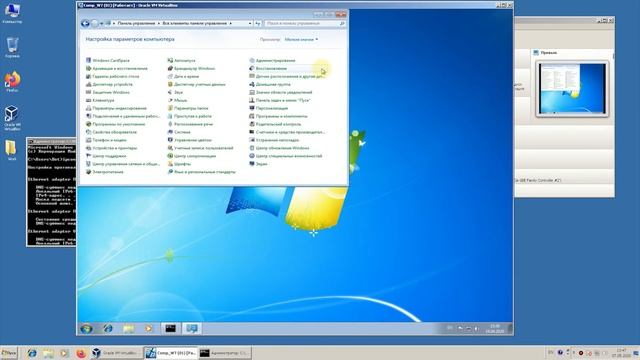This screenshot has height=360, width=640.
Task: Open Мышь (Mouse) settings
Action: click(178, 100)
